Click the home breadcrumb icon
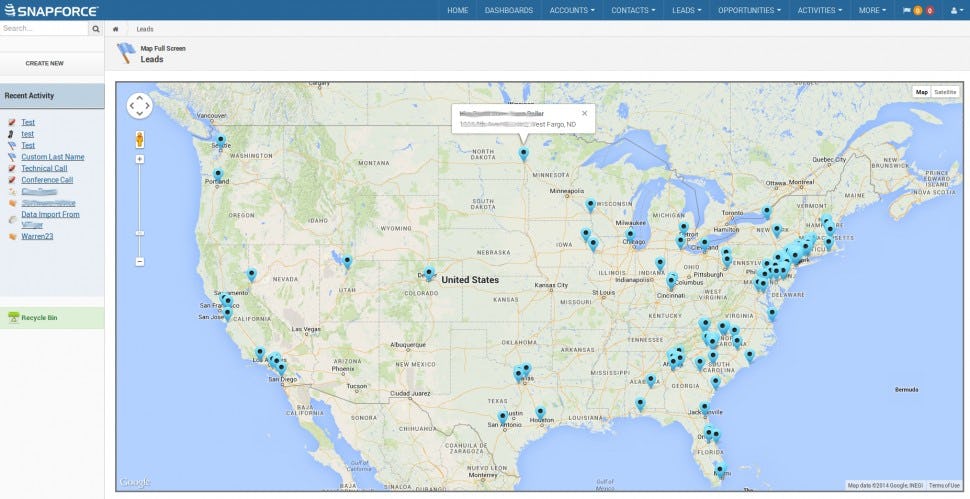The height and width of the screenshot is (499, 970). tap(116, 29)
